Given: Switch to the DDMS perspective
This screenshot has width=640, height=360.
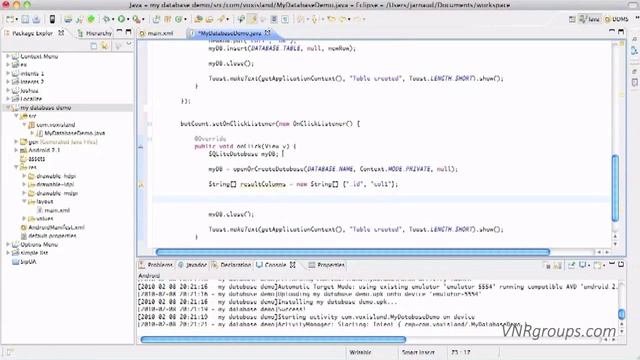Looking at the screenshot, I should 616,19.
